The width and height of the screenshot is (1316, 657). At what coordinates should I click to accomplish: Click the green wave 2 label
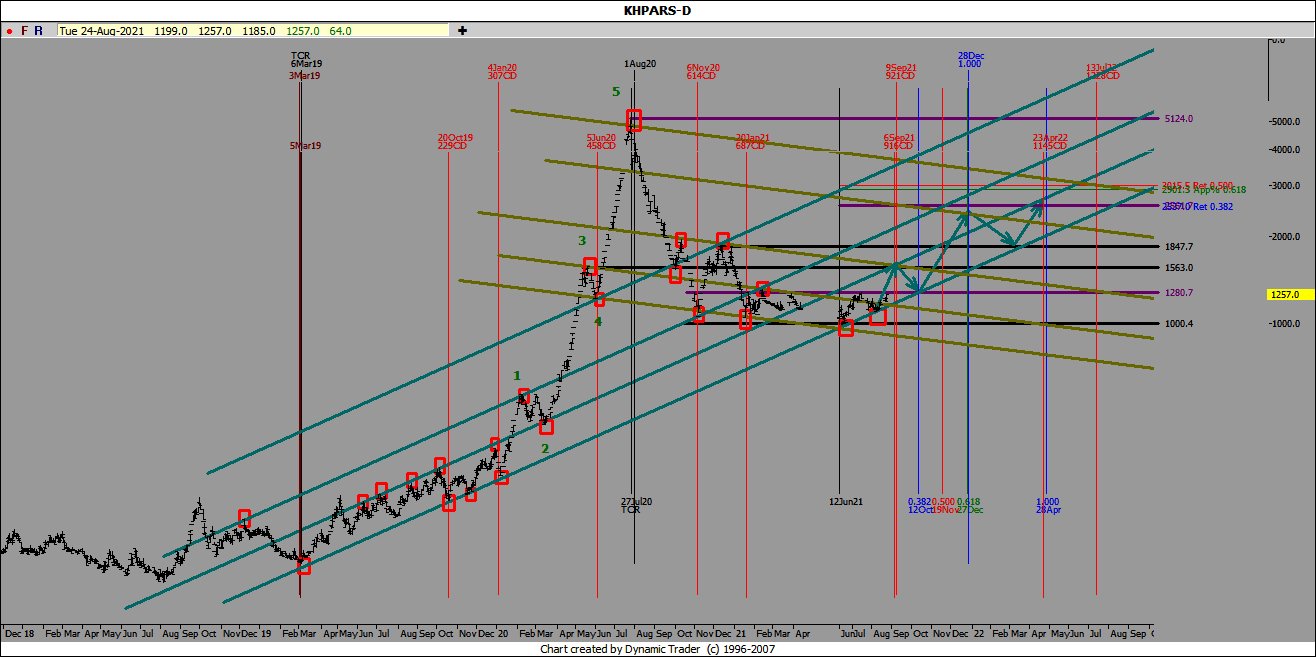545,449
